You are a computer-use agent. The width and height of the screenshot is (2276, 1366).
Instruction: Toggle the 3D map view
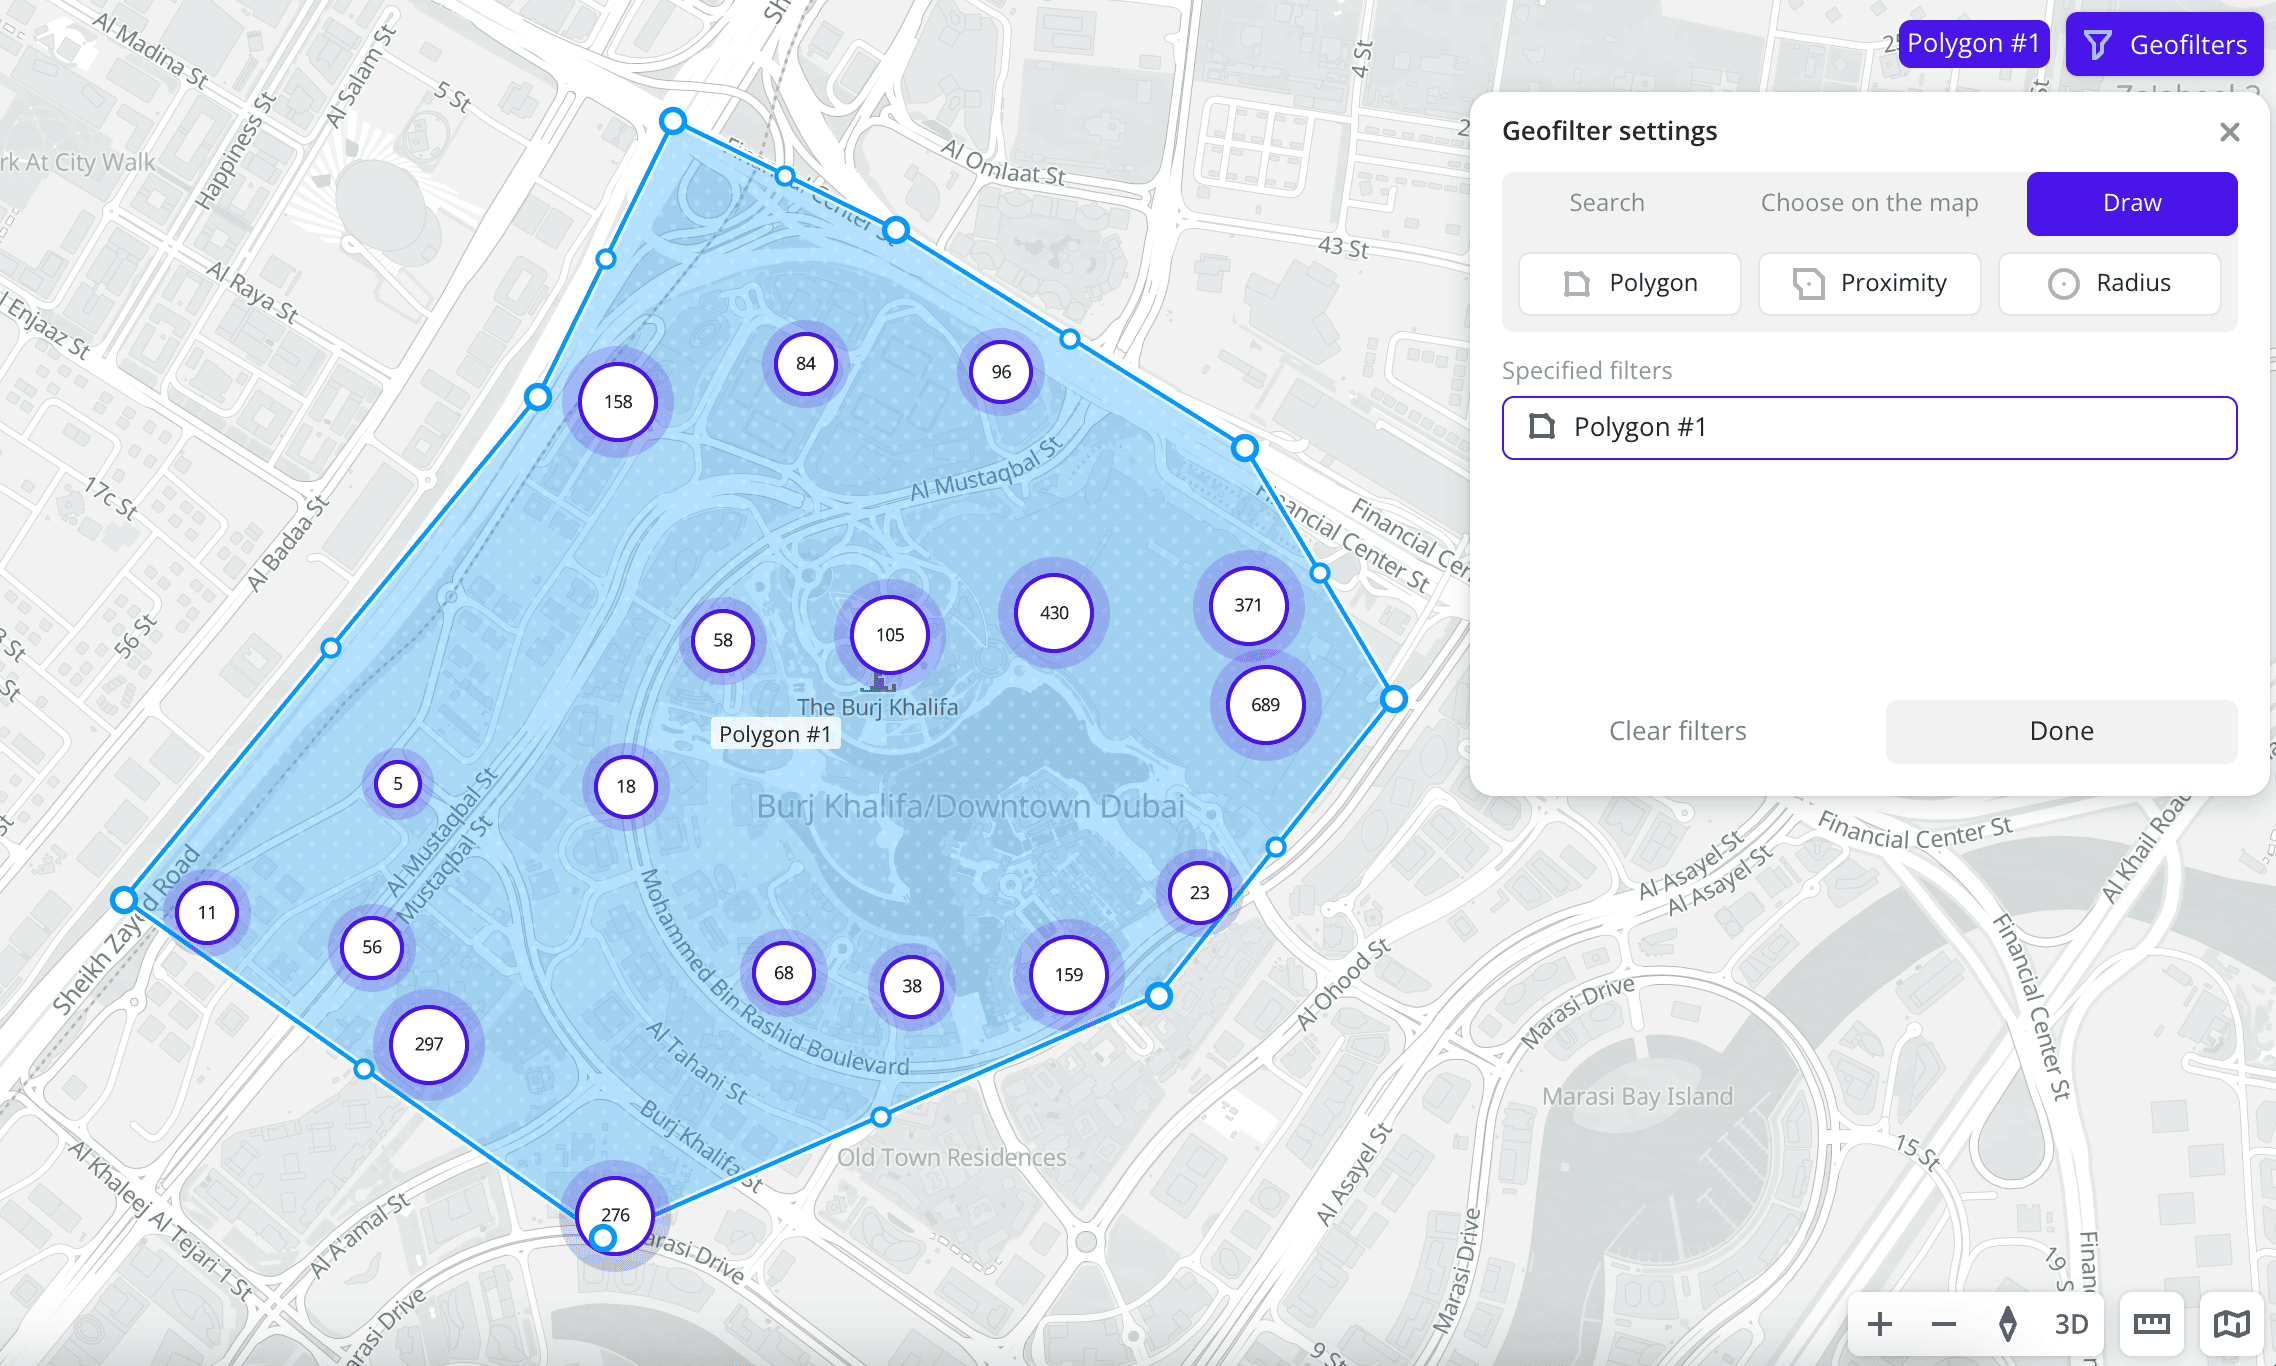pos(2071,1324)
